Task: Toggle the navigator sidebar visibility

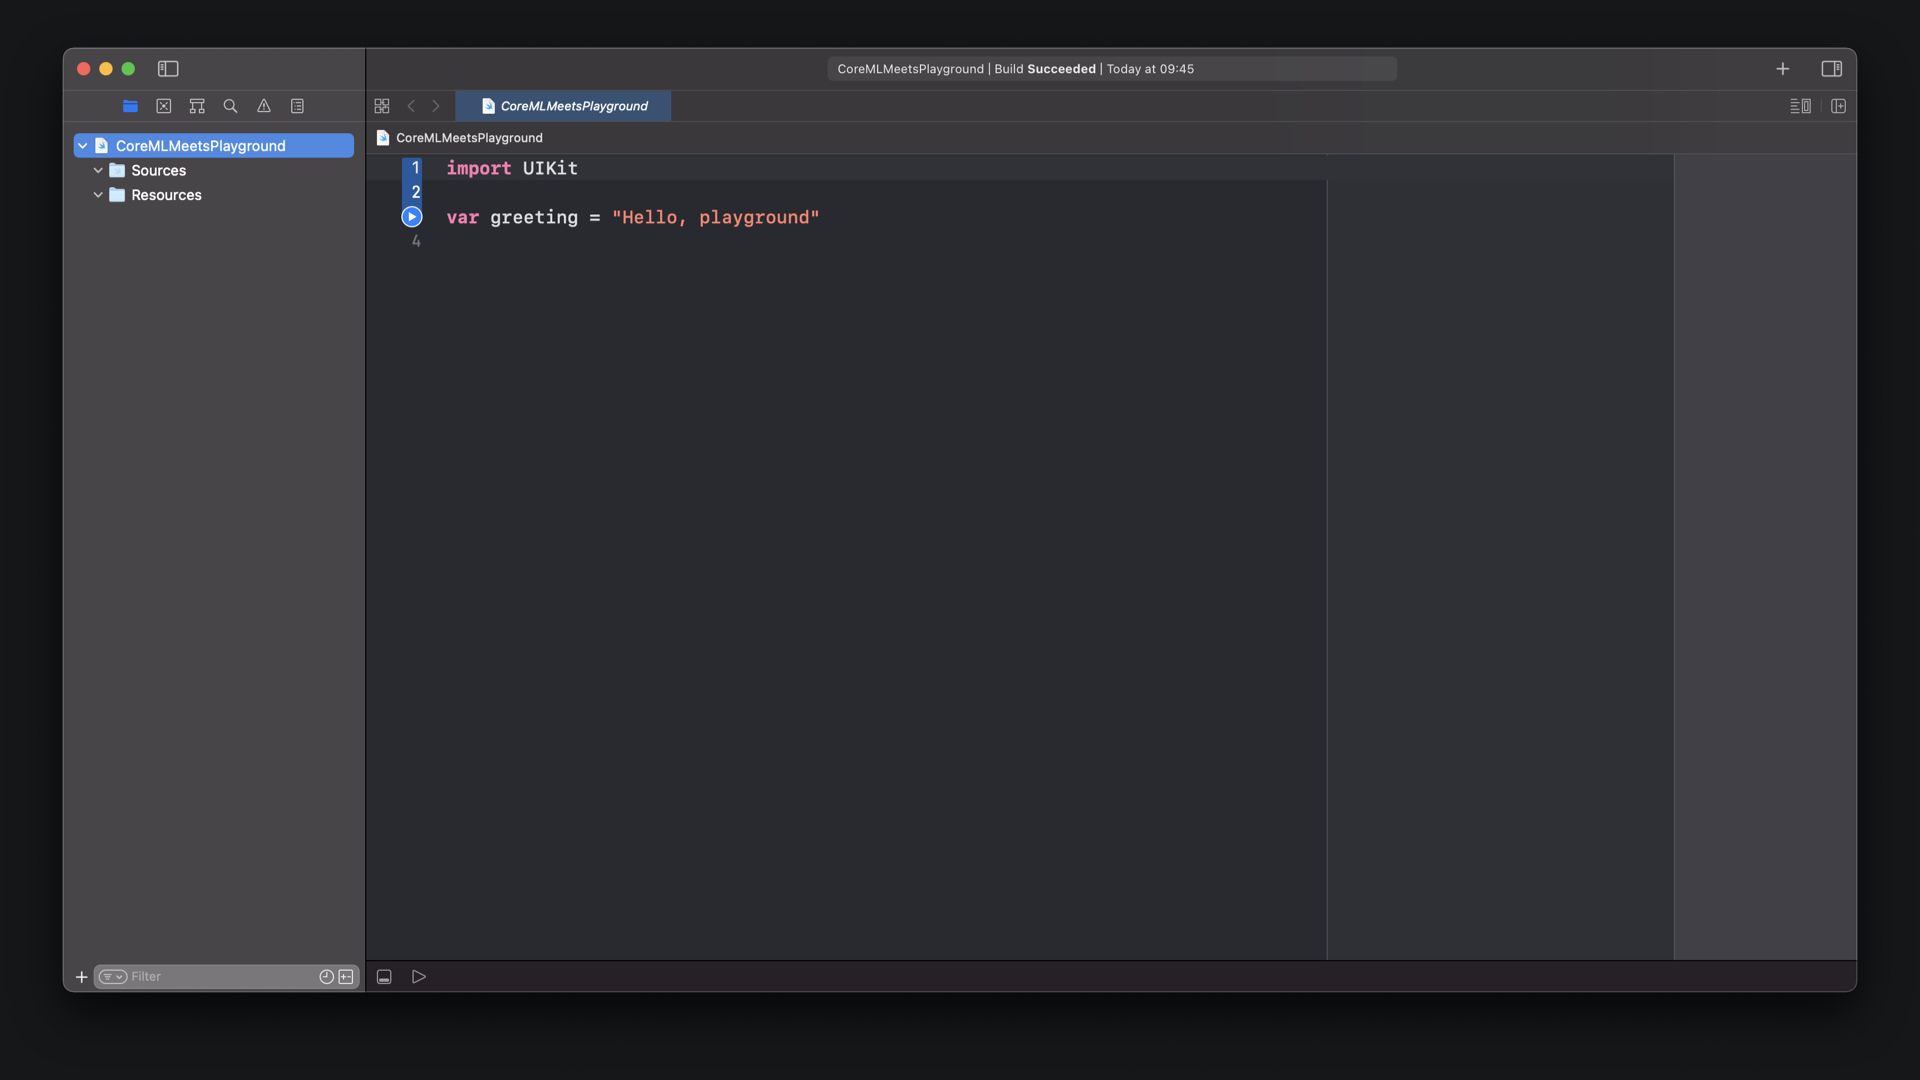Action: (168, 69)
